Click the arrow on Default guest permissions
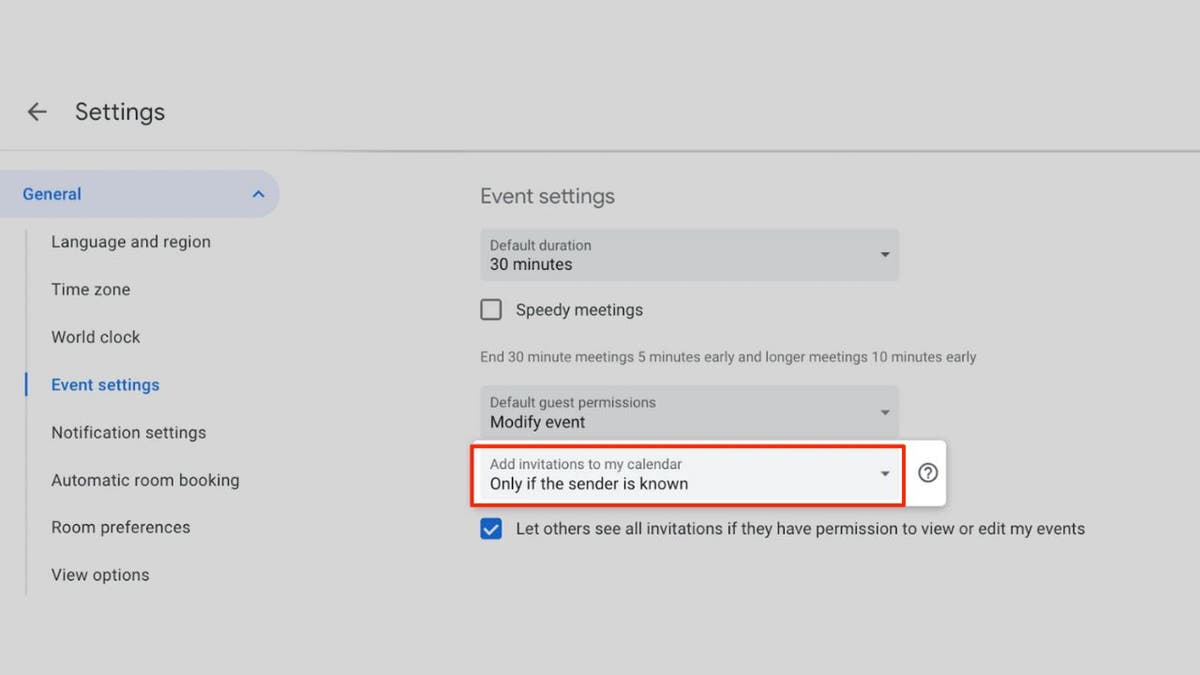 click(x=884, y=412)
